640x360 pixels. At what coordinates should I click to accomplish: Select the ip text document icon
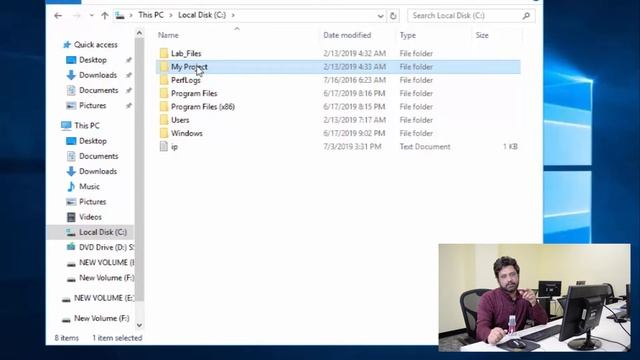pyautogui.click(x=164, y=147)
